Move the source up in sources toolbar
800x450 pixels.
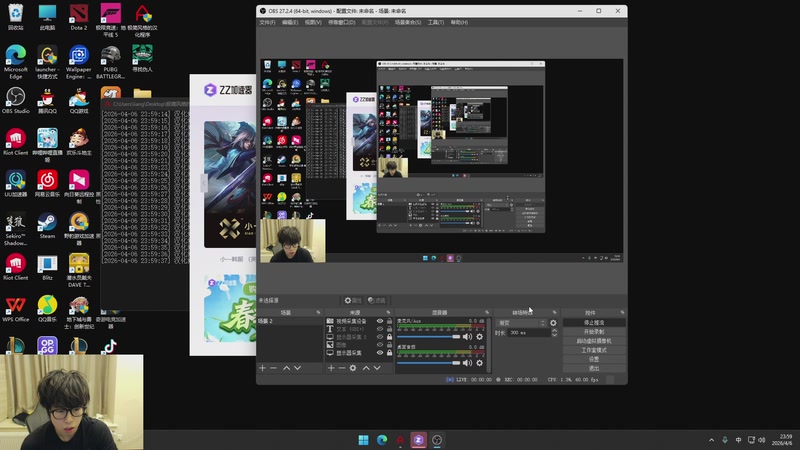(x=366, y=368)
